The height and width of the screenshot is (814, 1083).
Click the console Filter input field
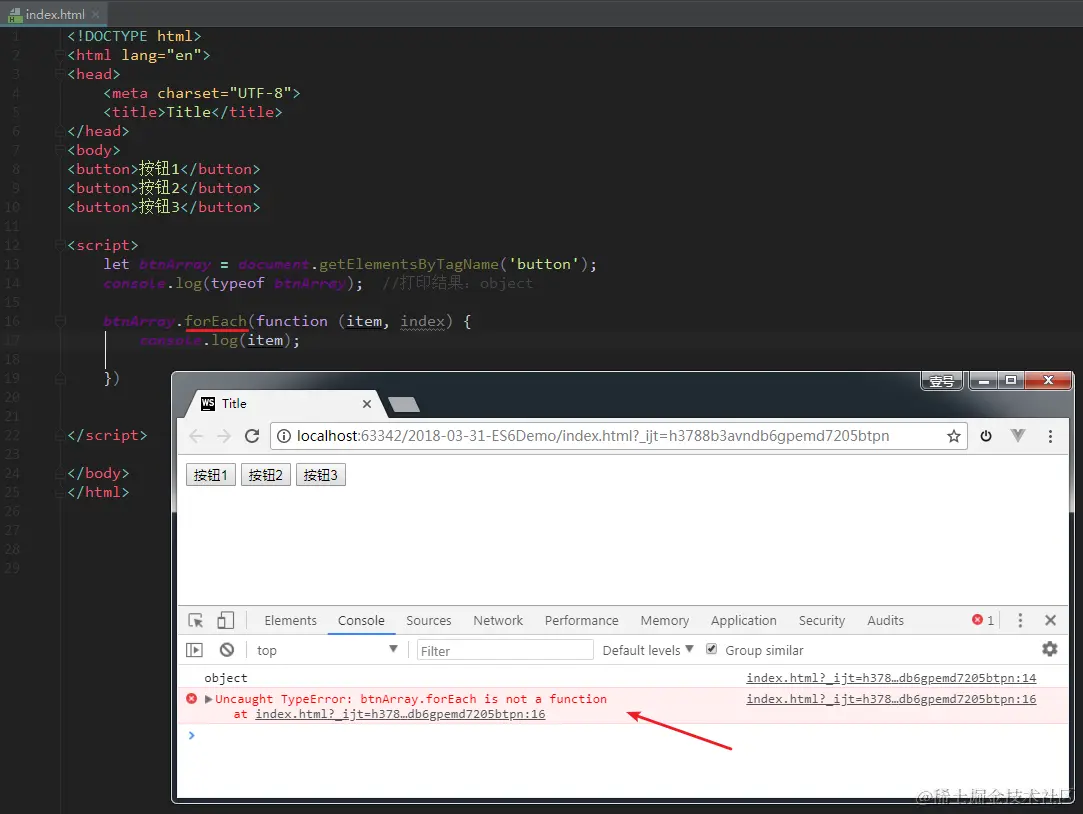(x=505, y=650)
